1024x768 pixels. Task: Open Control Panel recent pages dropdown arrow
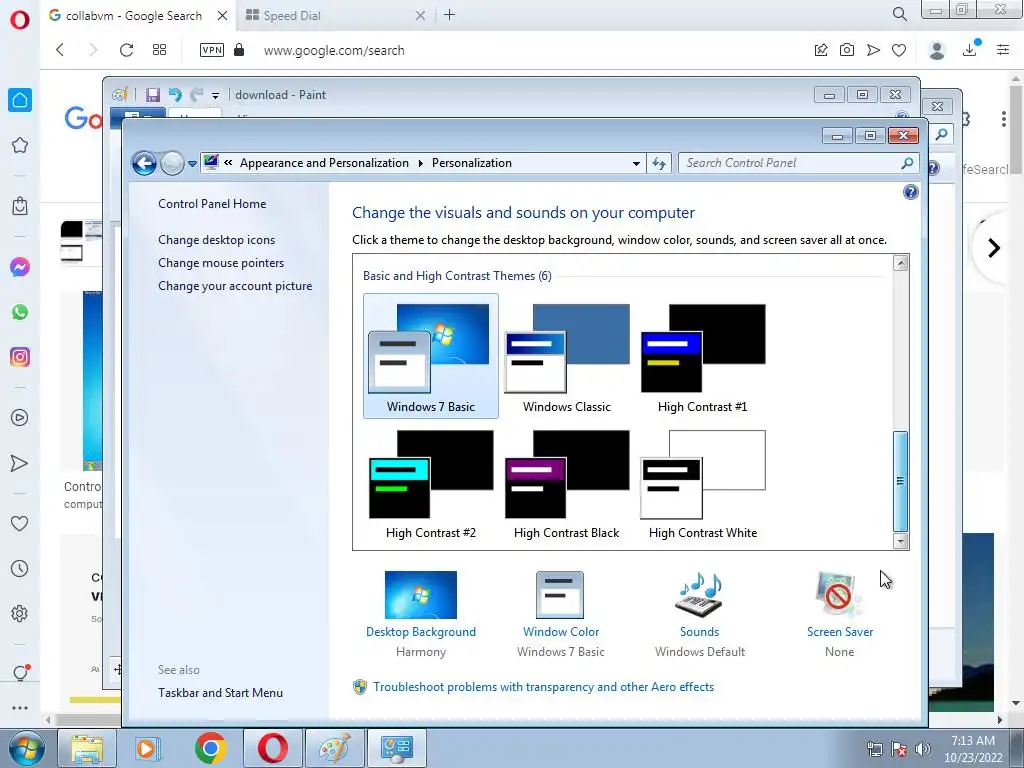point(193,164)
